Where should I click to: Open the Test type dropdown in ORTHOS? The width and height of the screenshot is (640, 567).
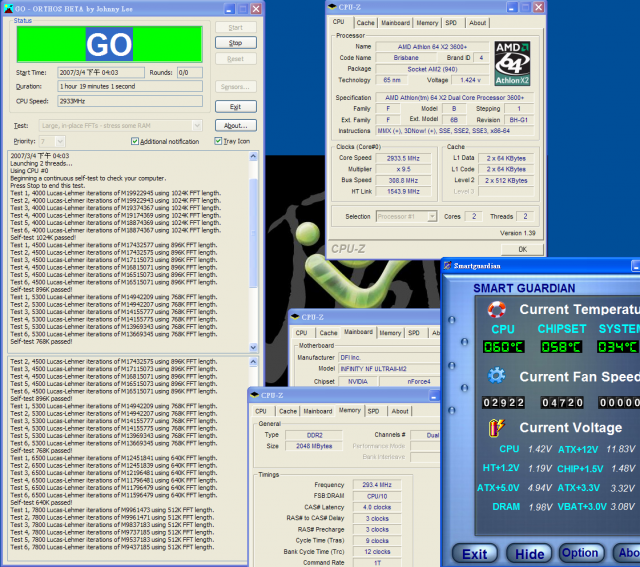click(197, 125)
